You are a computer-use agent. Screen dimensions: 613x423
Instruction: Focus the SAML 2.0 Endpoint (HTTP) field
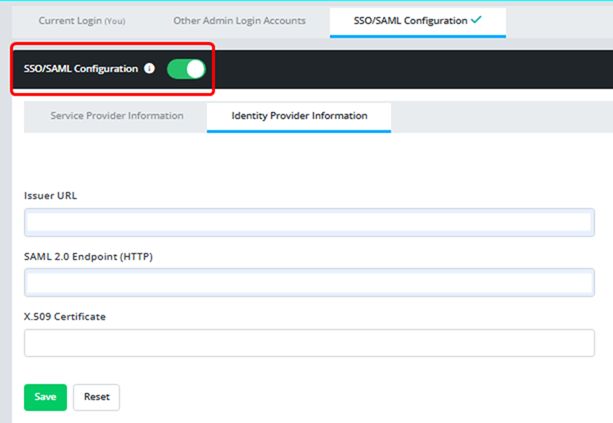[309, 282]
